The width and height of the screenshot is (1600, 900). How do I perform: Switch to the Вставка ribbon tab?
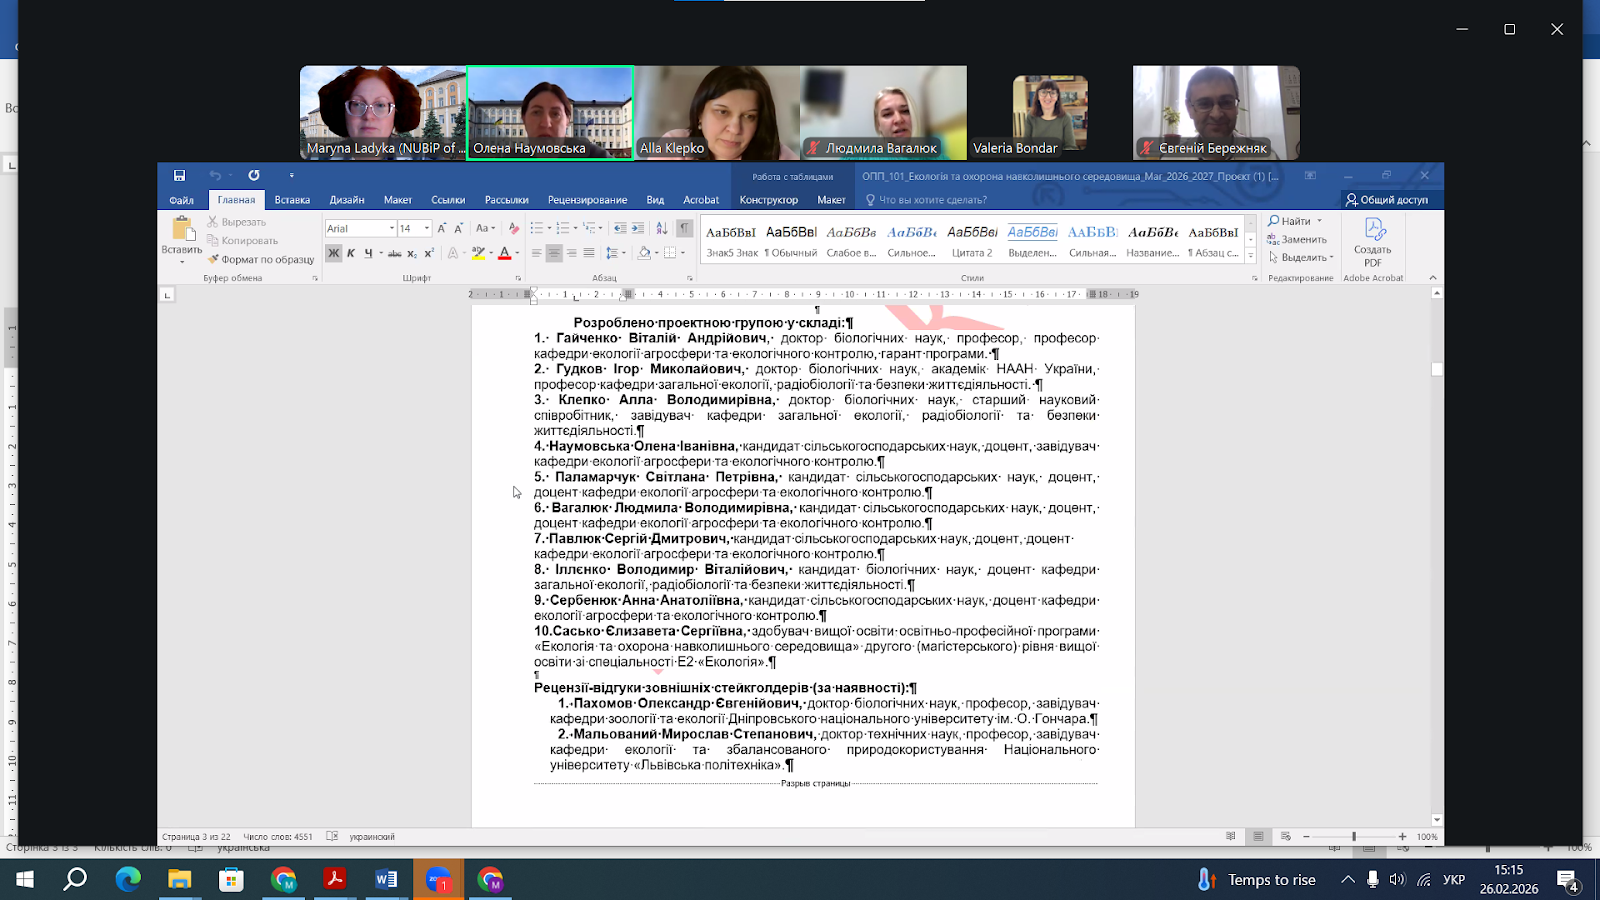[292, 200]
